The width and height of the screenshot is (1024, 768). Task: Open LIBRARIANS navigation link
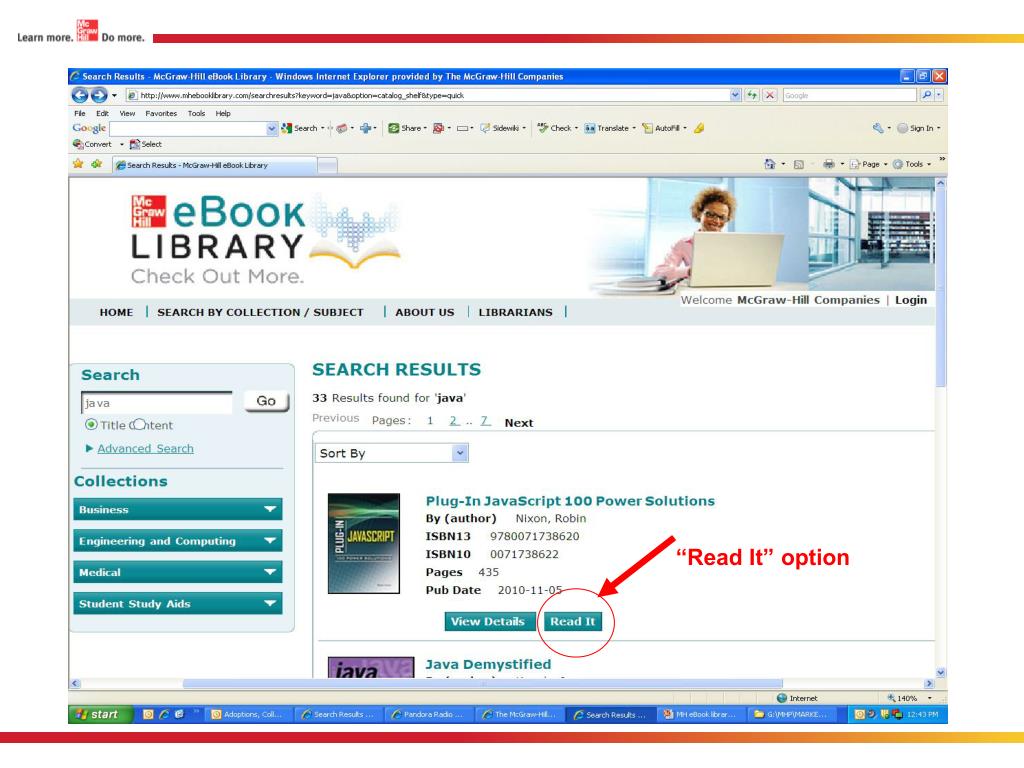515,312
